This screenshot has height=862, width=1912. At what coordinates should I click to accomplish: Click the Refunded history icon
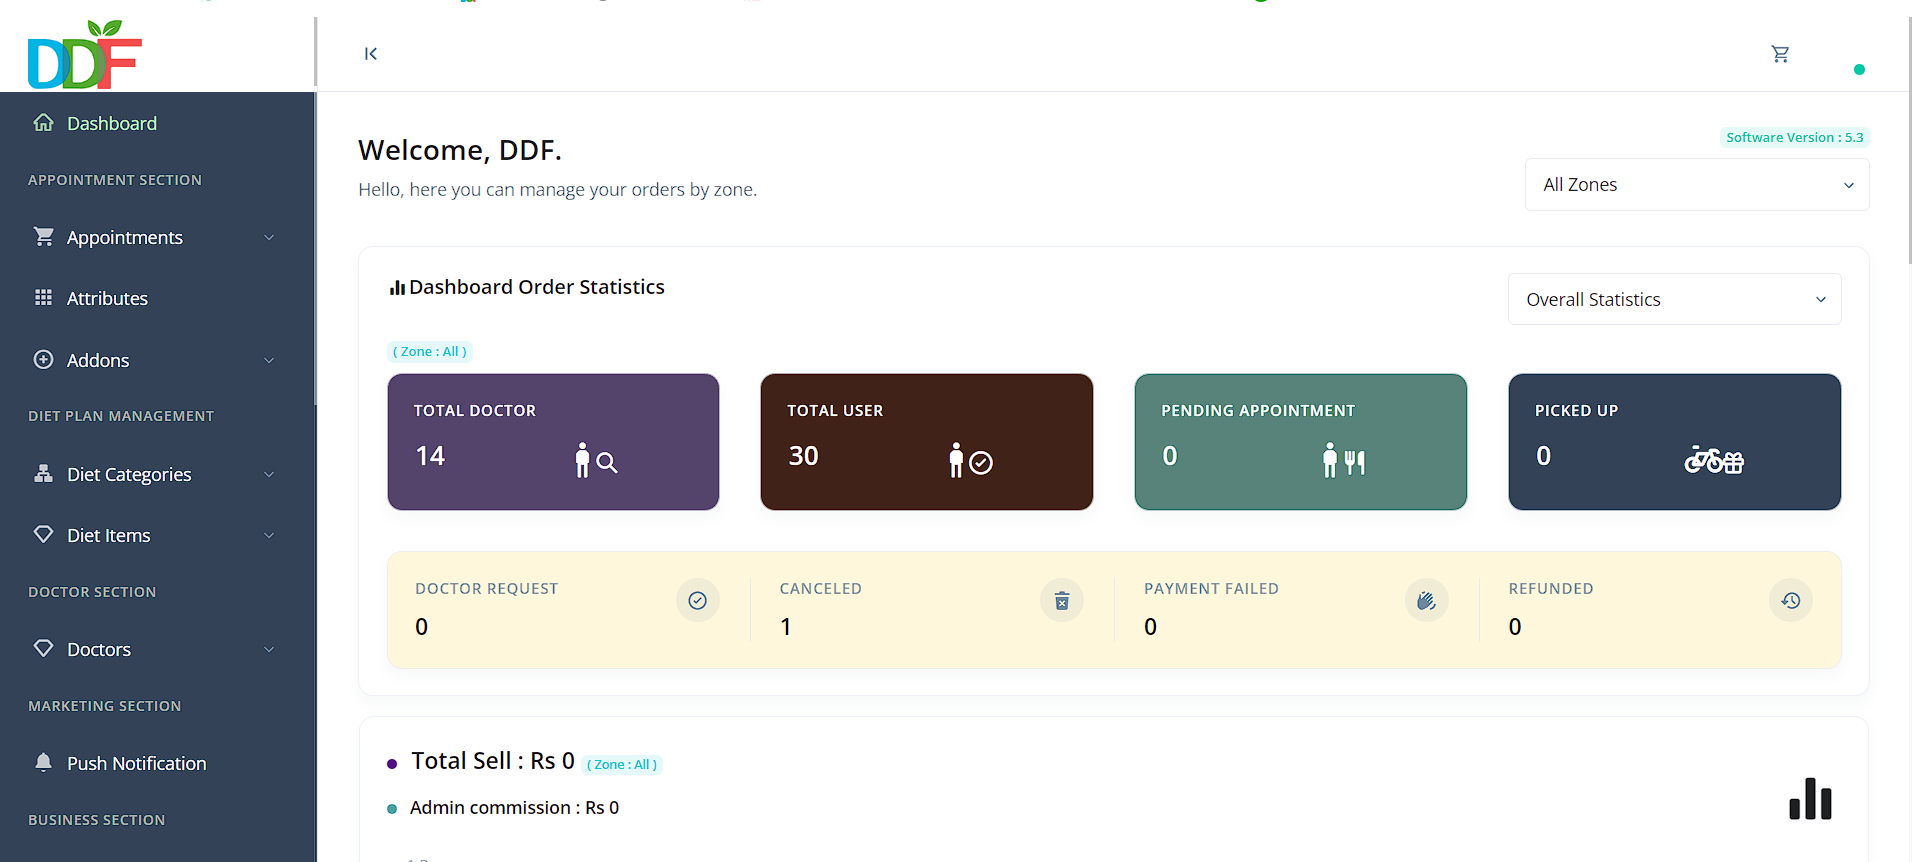(x=1790, y=601)
